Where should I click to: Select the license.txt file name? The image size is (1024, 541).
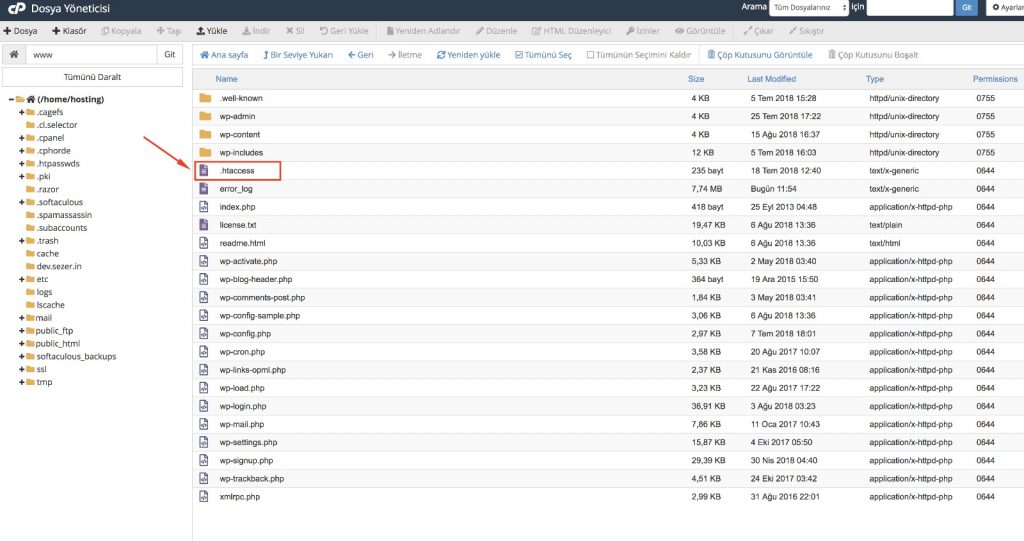[x=238, y=225]
